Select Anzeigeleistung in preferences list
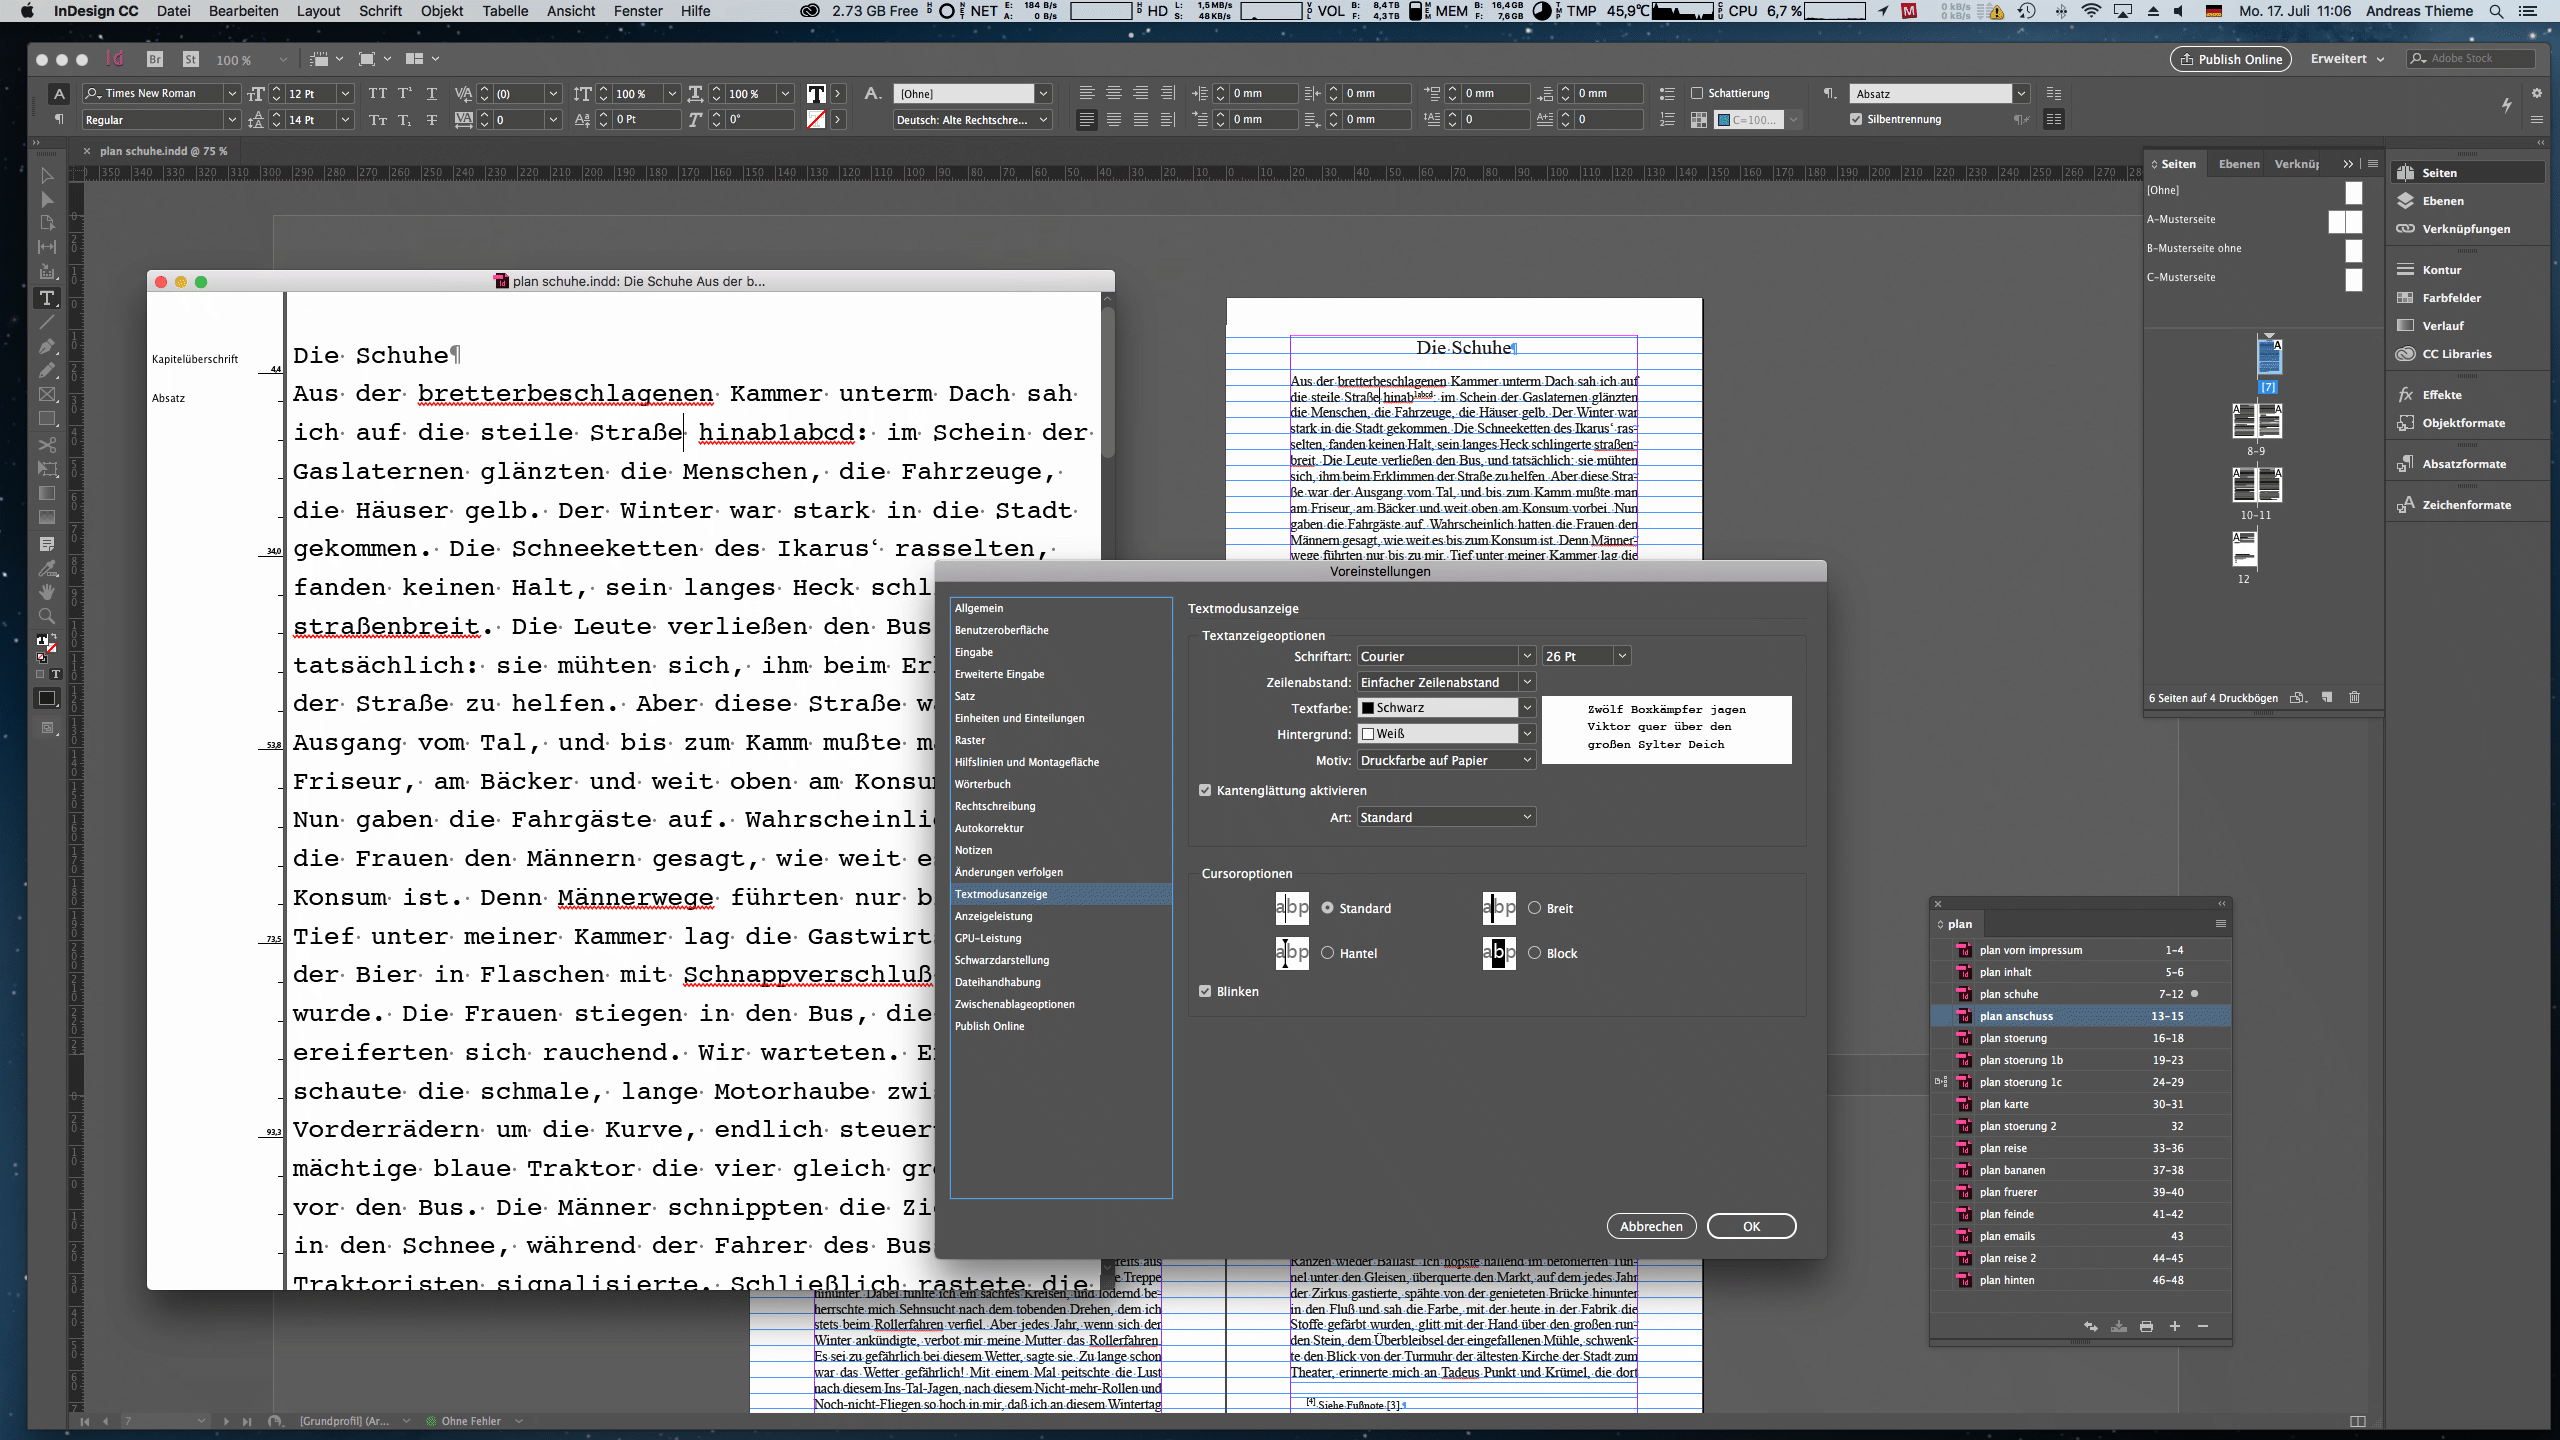 tap(1061, 916)
